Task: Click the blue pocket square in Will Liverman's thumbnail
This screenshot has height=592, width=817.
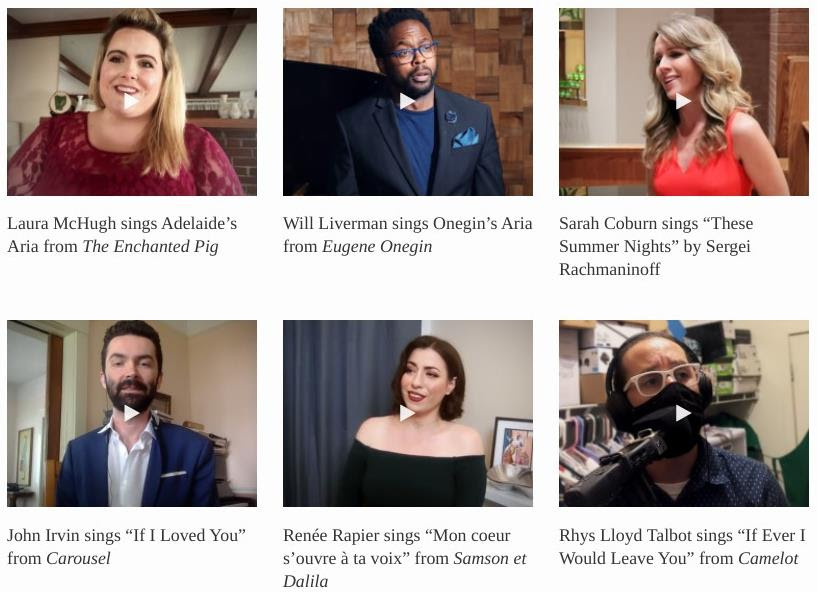Action: (465, 137)
